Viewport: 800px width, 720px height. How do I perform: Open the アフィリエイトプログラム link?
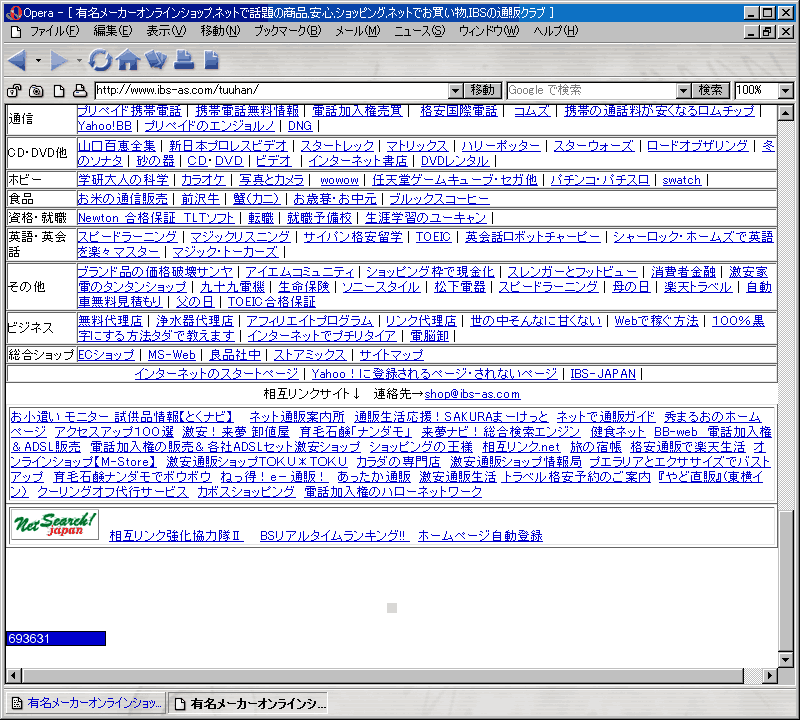coord(310,321)
